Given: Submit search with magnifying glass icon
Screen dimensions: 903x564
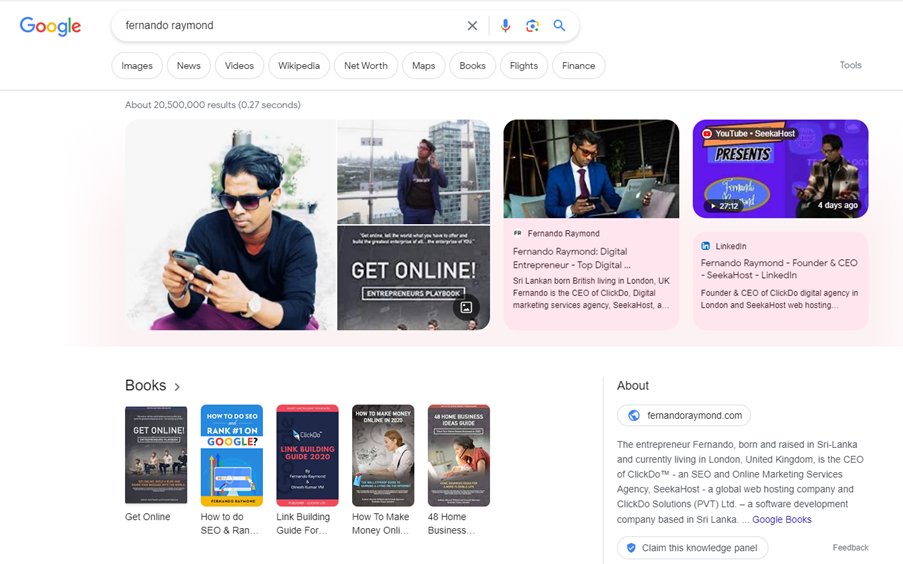Looking at the screenshot, I should tap(559, 25).
